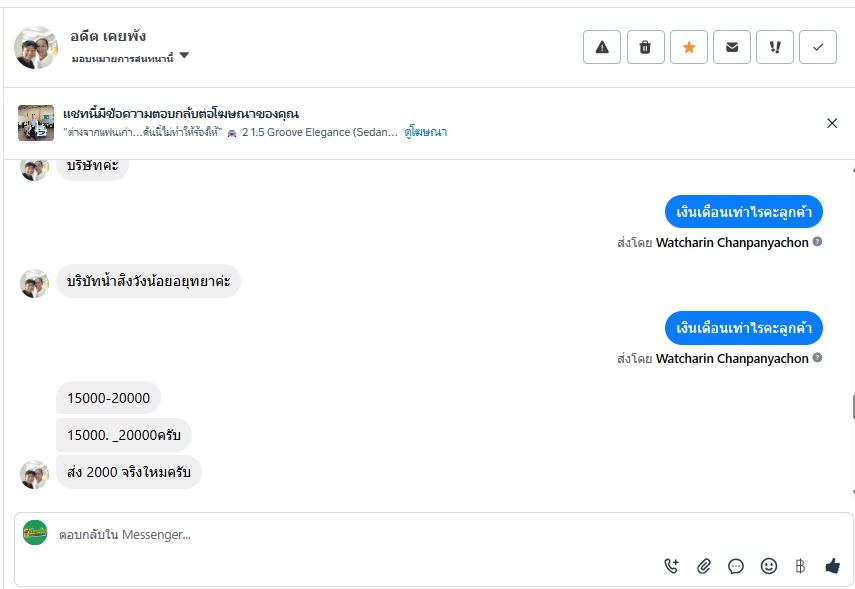This screenshot has height=589, width=855.
Task: Click the blue ad link in banner
Action: pyautogui.click(x=426, y=132)
